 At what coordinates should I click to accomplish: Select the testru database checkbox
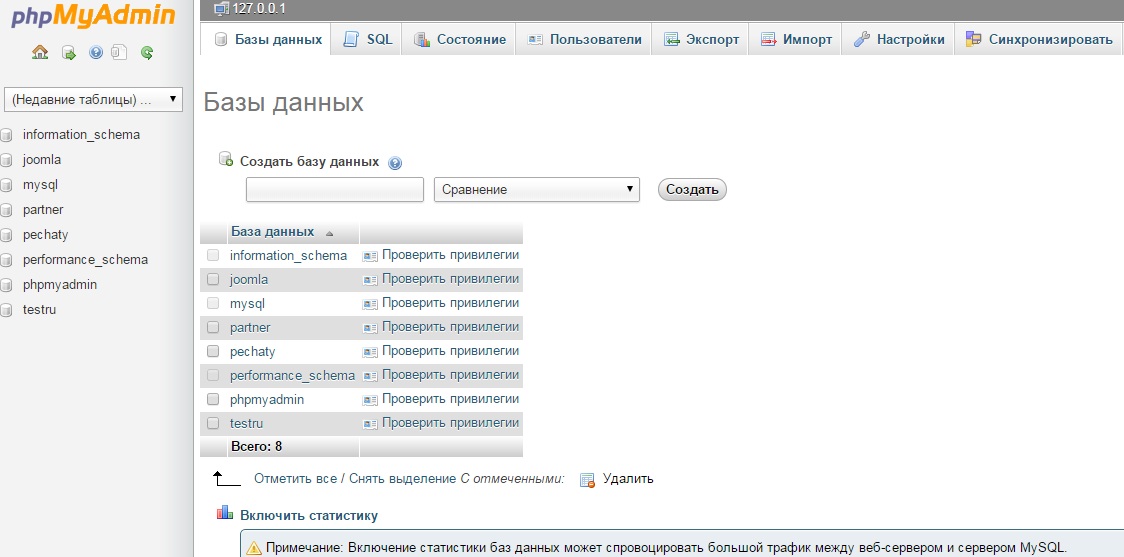tap(213, 424)
